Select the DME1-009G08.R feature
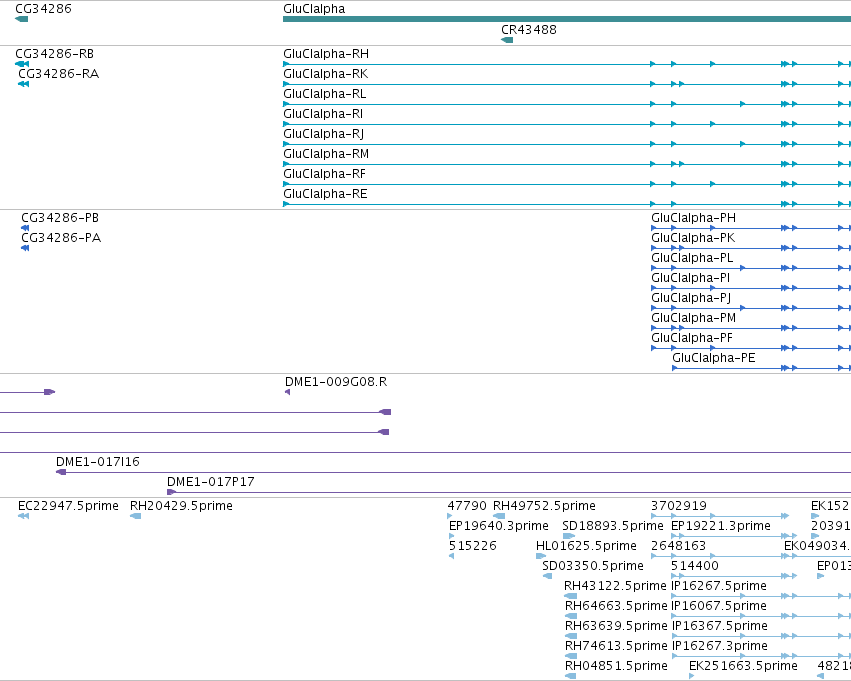Image resolution: width=851 pixels, height=681 pixels. point(287,392)
